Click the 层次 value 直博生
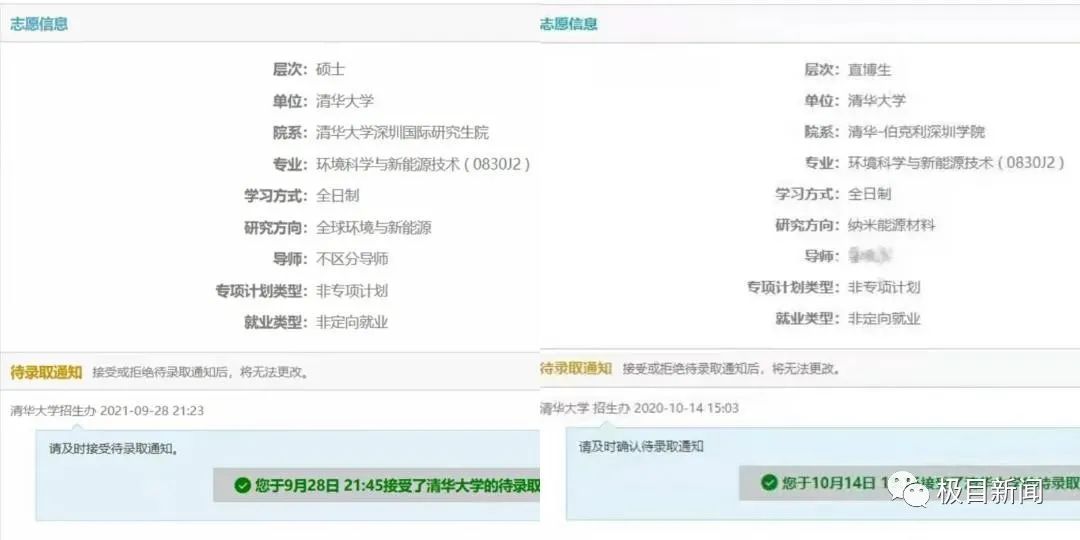This screenshot has width=1080, height=540. tap(870, 70)
